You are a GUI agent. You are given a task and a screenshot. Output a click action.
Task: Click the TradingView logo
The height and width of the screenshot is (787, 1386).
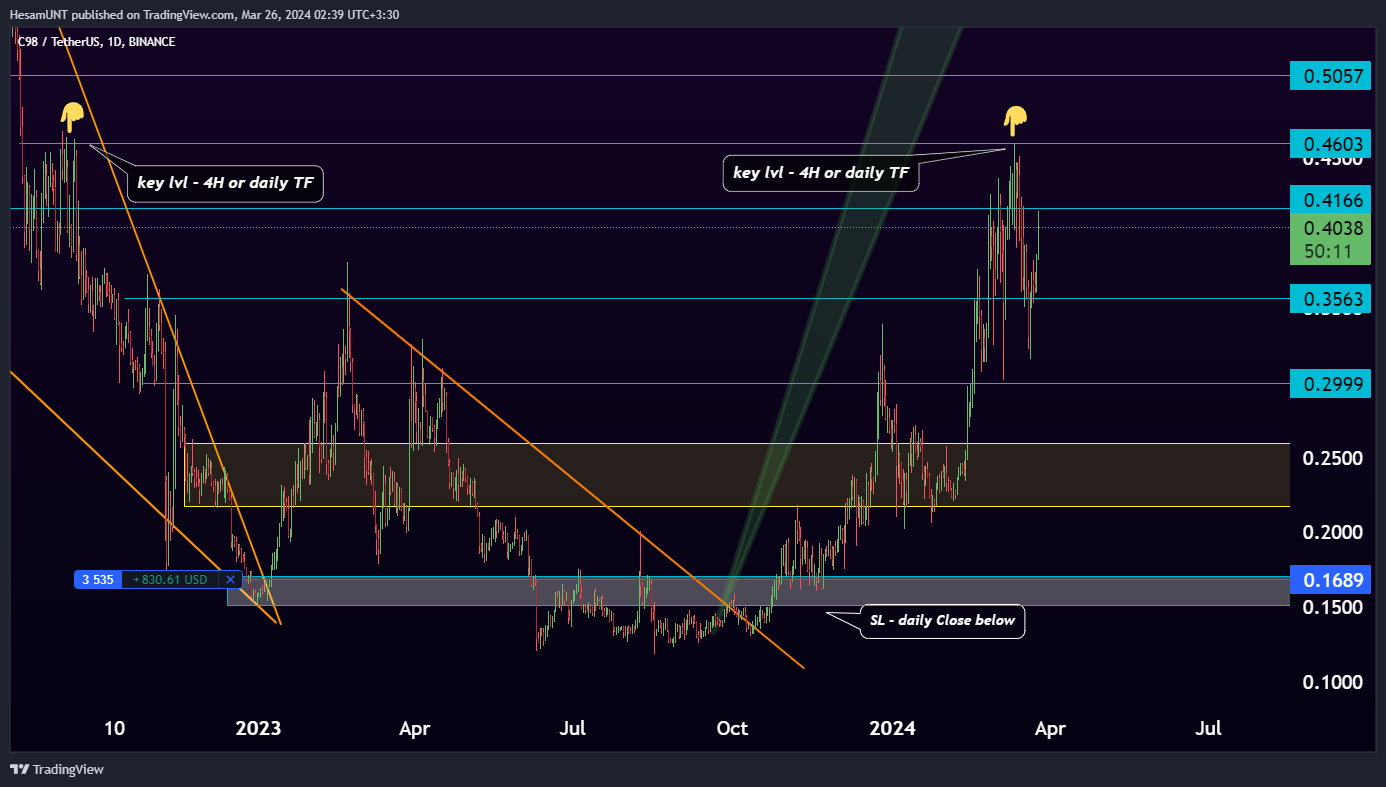pyautogui.click(x=56, y=769)
